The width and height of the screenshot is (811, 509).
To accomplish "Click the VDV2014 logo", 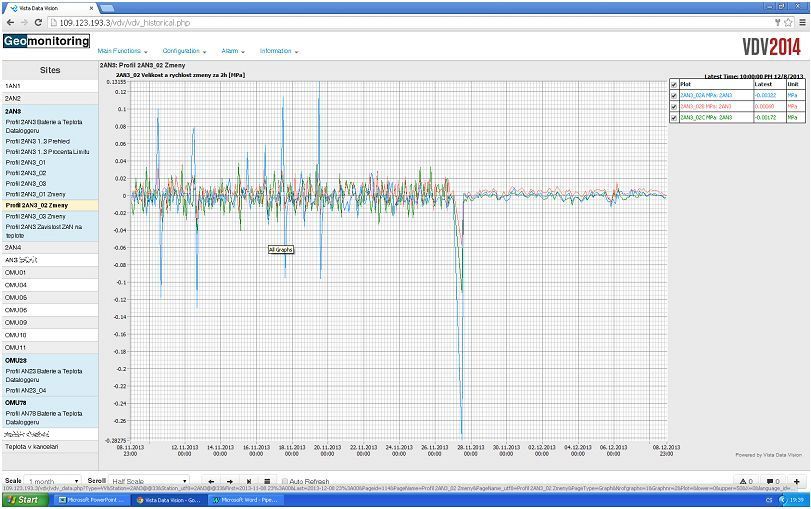I will (x=772, y=47).
